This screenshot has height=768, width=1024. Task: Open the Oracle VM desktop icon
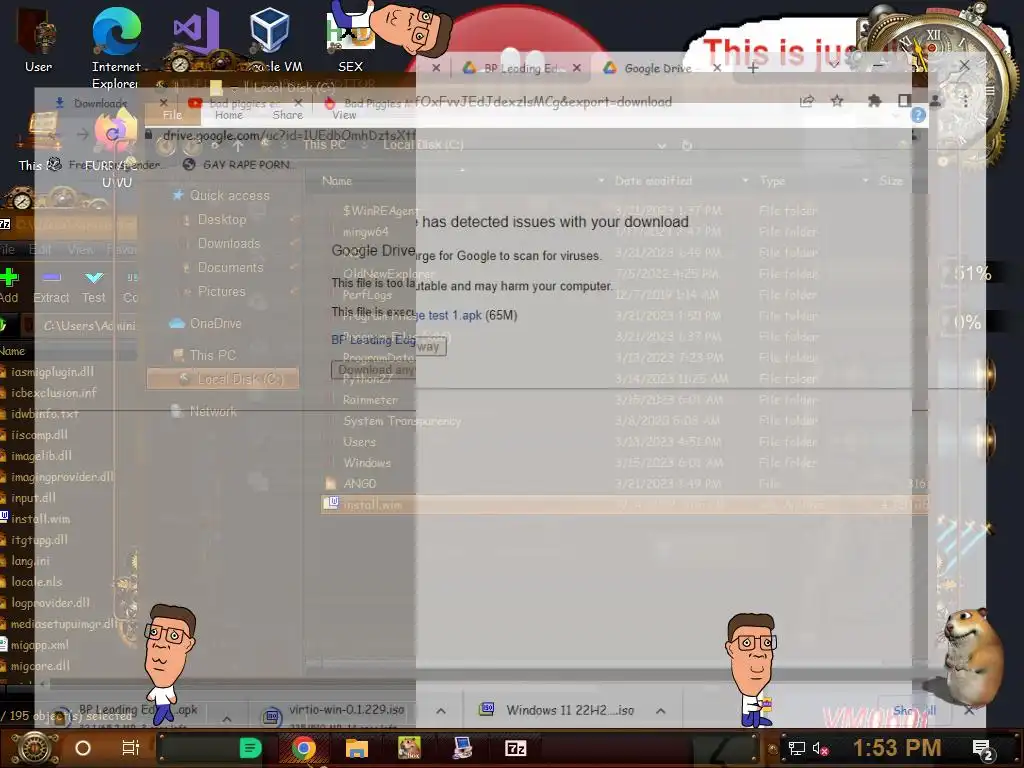coord(270,40)
